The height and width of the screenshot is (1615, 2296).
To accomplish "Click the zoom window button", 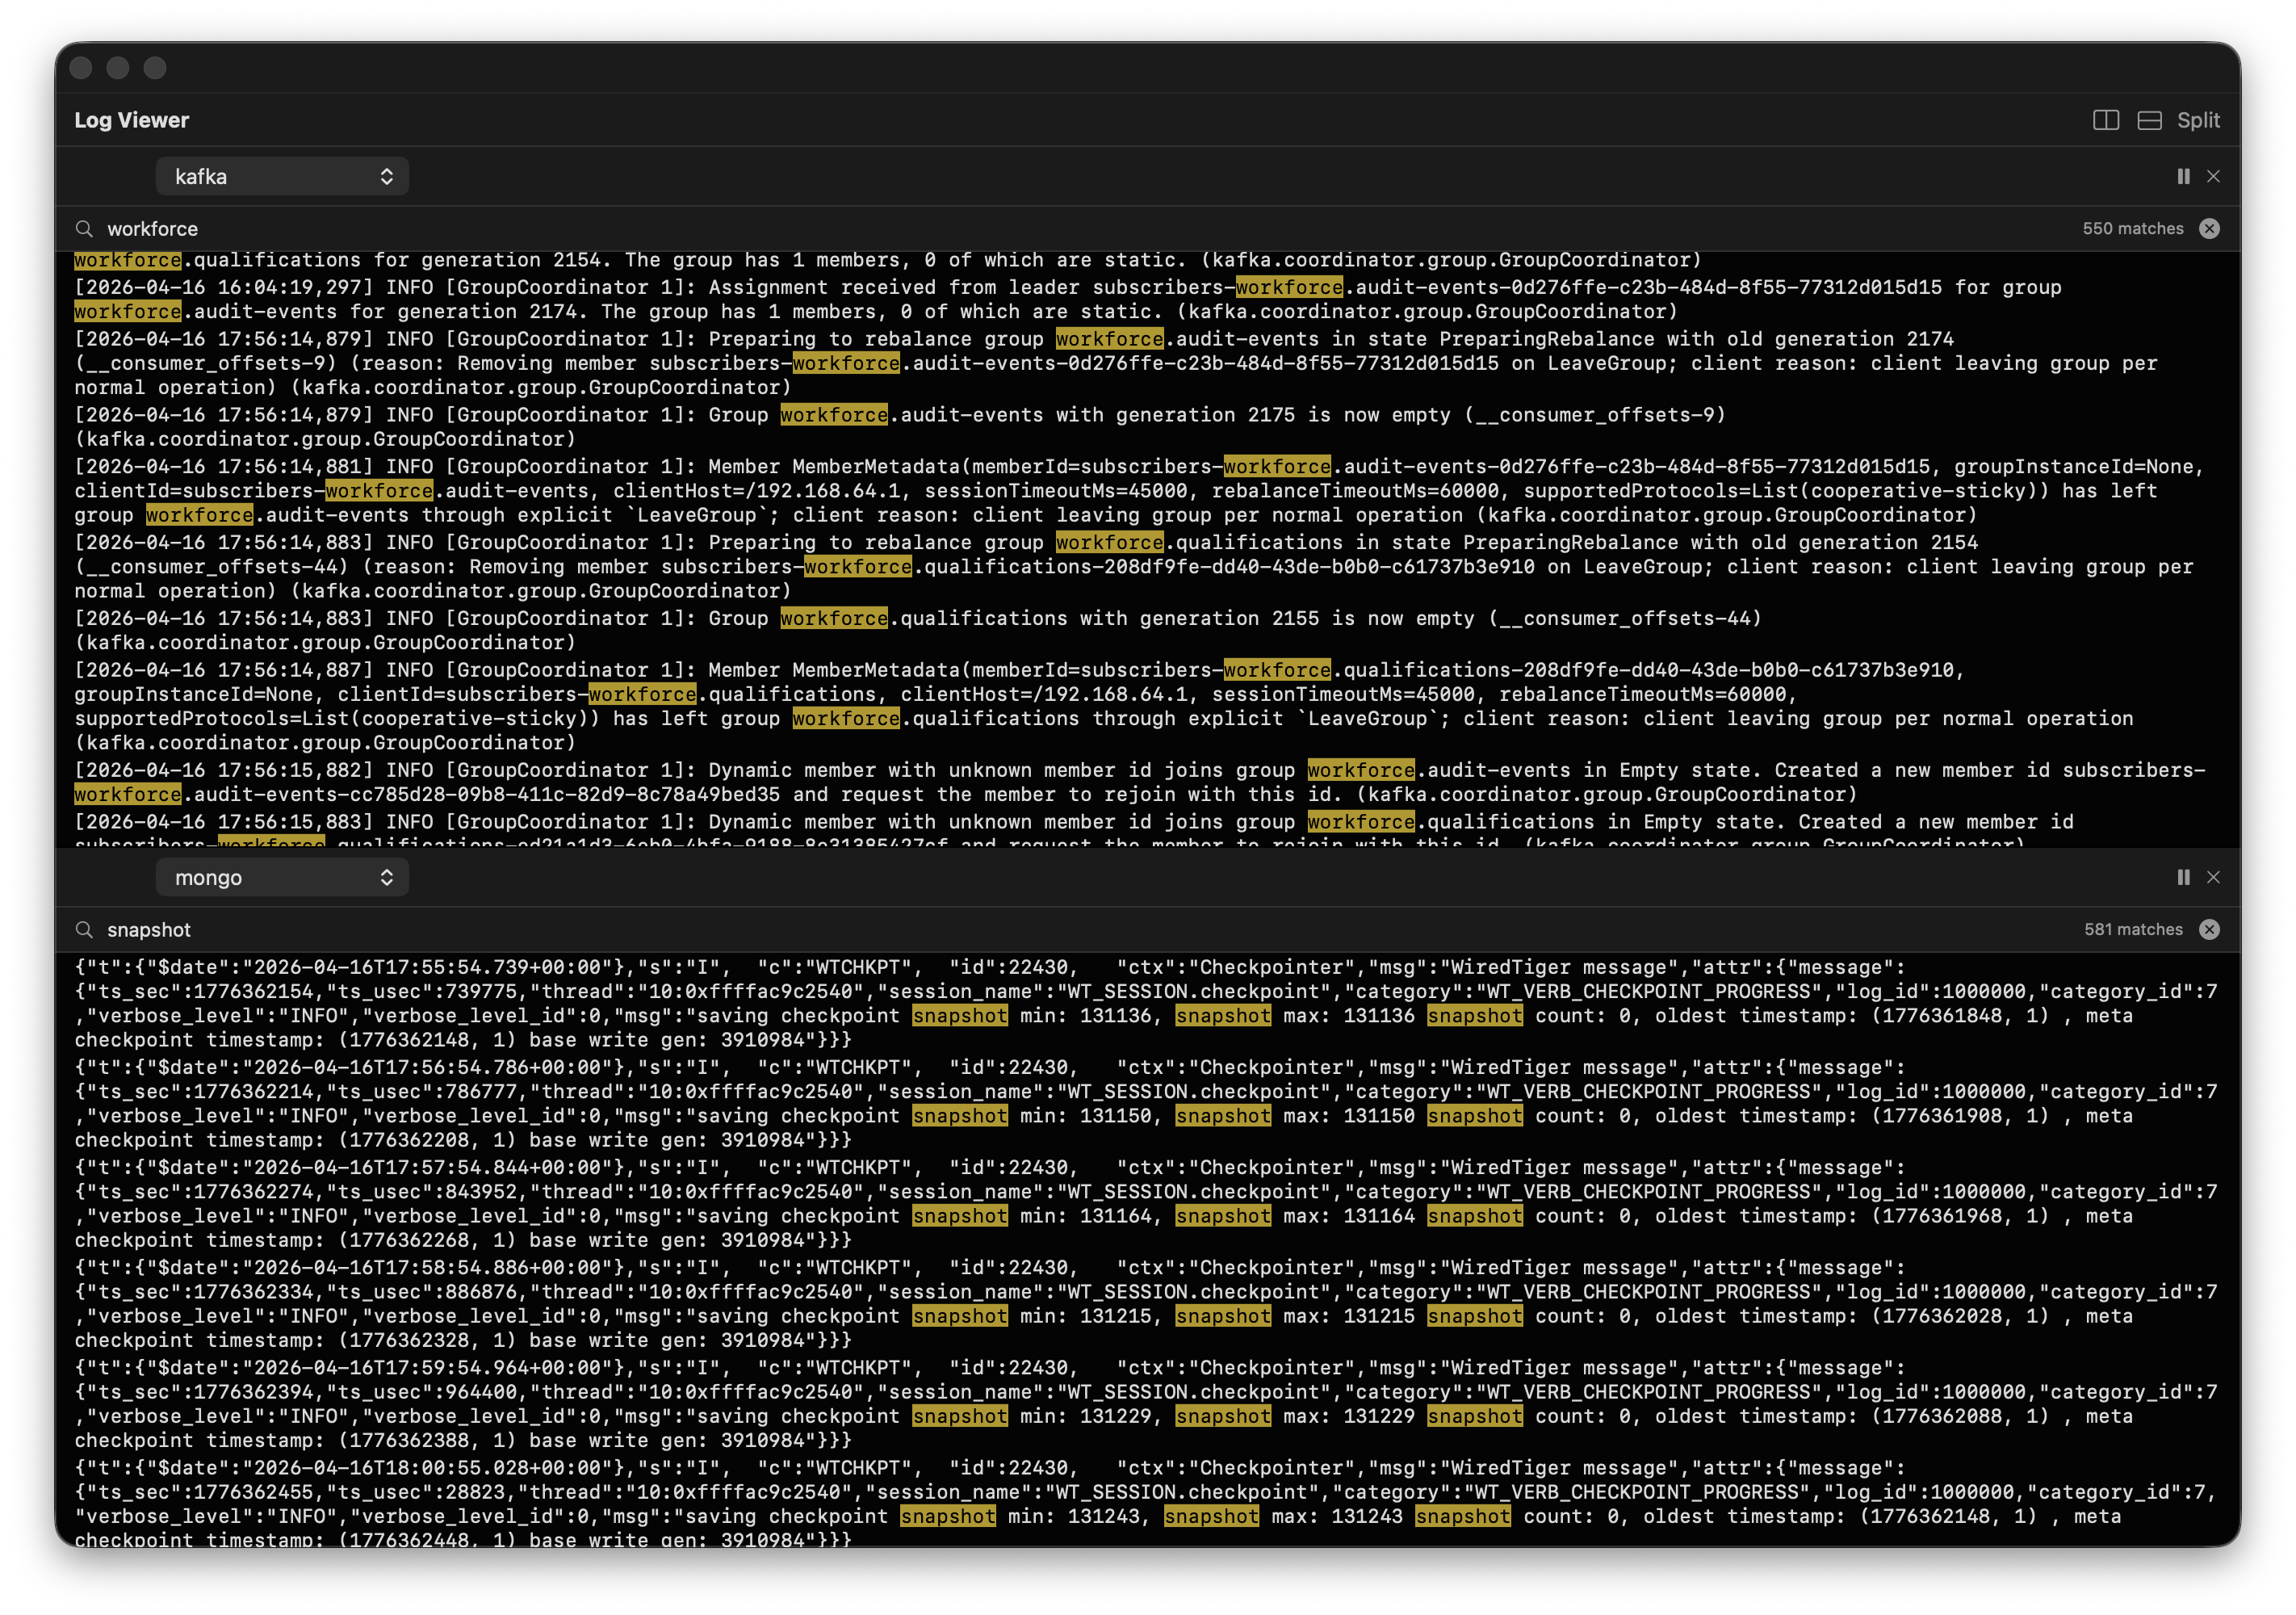I will click(x=155, y=68).
